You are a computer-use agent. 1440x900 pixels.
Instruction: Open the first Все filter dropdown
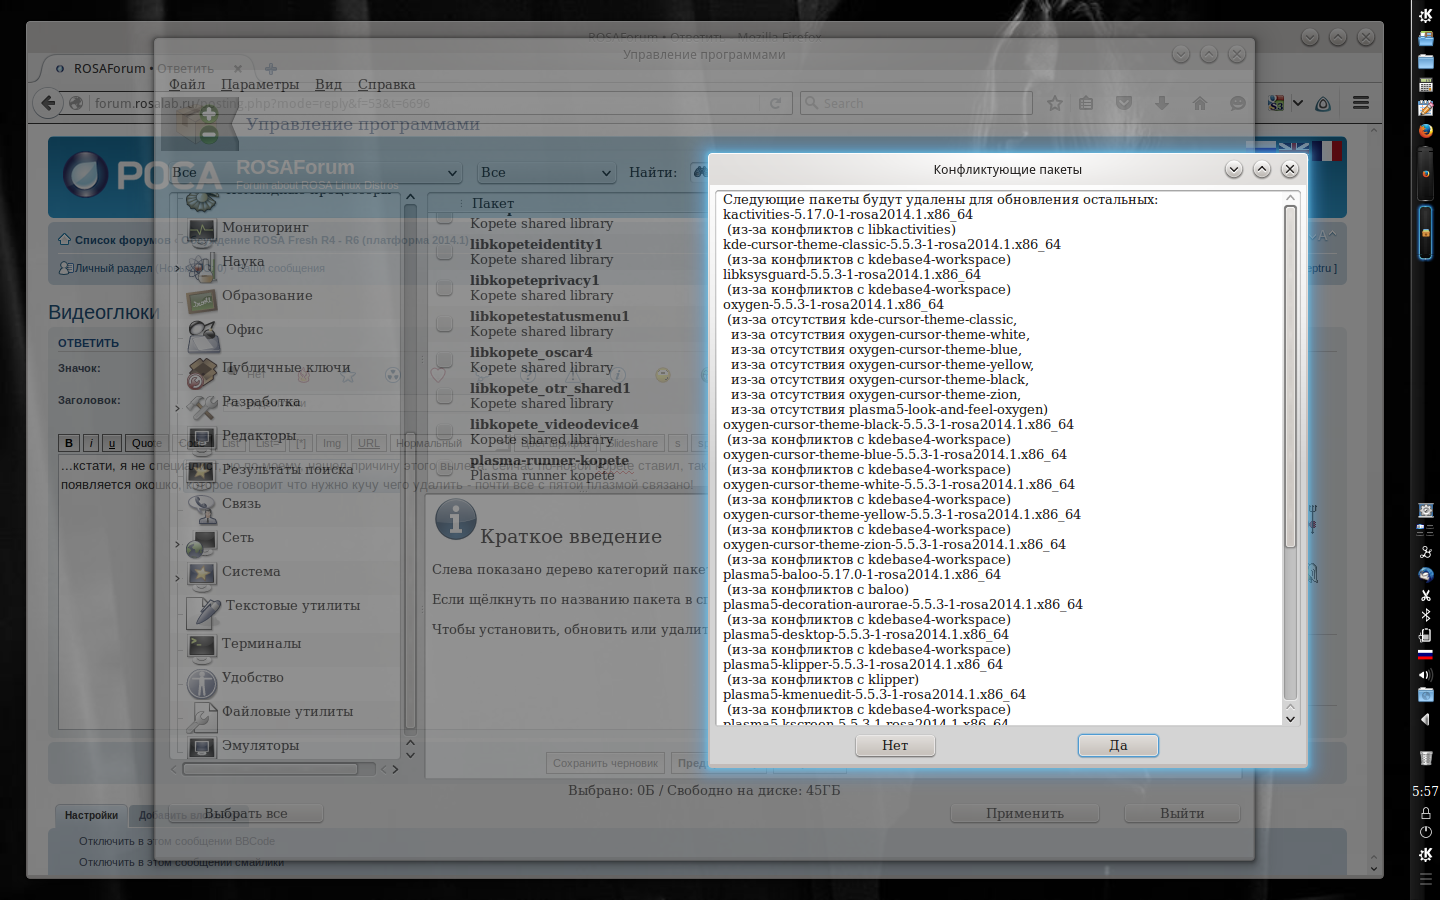click(314, 172)
